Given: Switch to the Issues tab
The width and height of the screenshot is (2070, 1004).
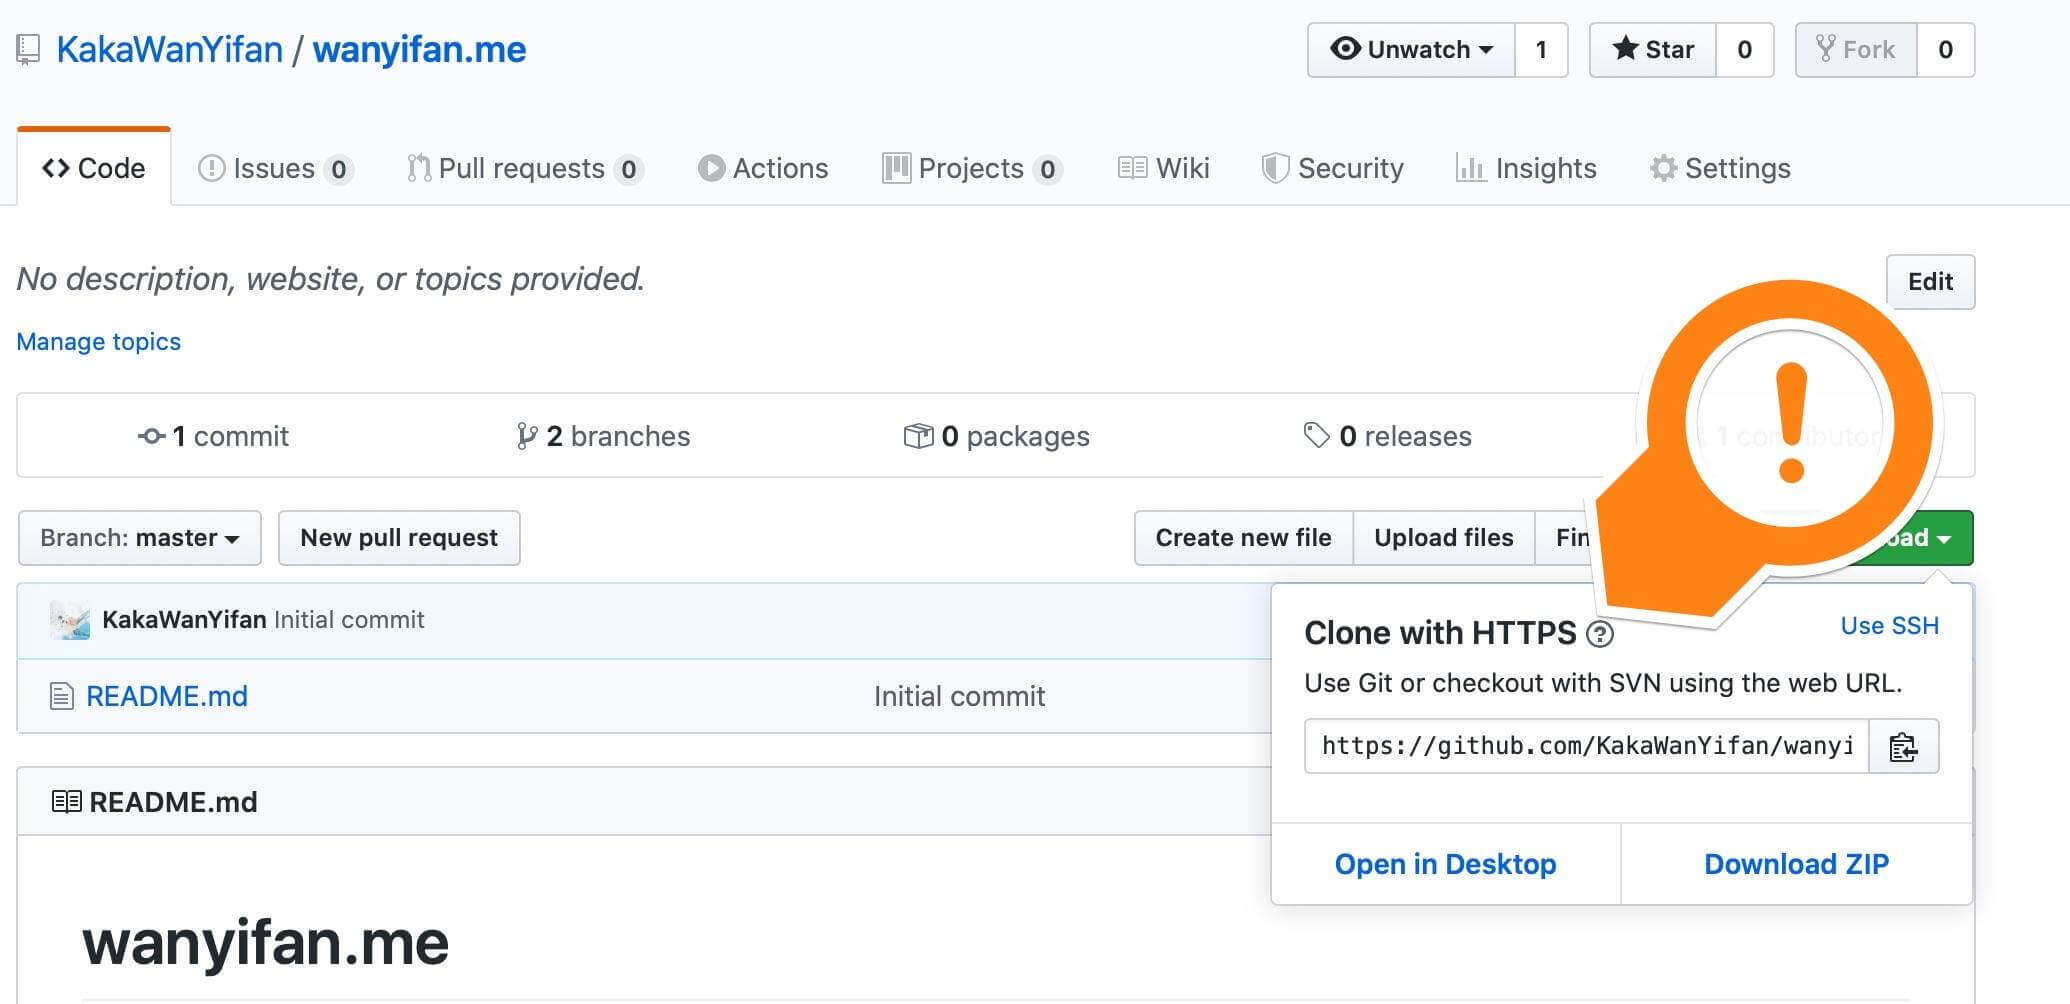Looking at the screenshot, I should point(273,168).
